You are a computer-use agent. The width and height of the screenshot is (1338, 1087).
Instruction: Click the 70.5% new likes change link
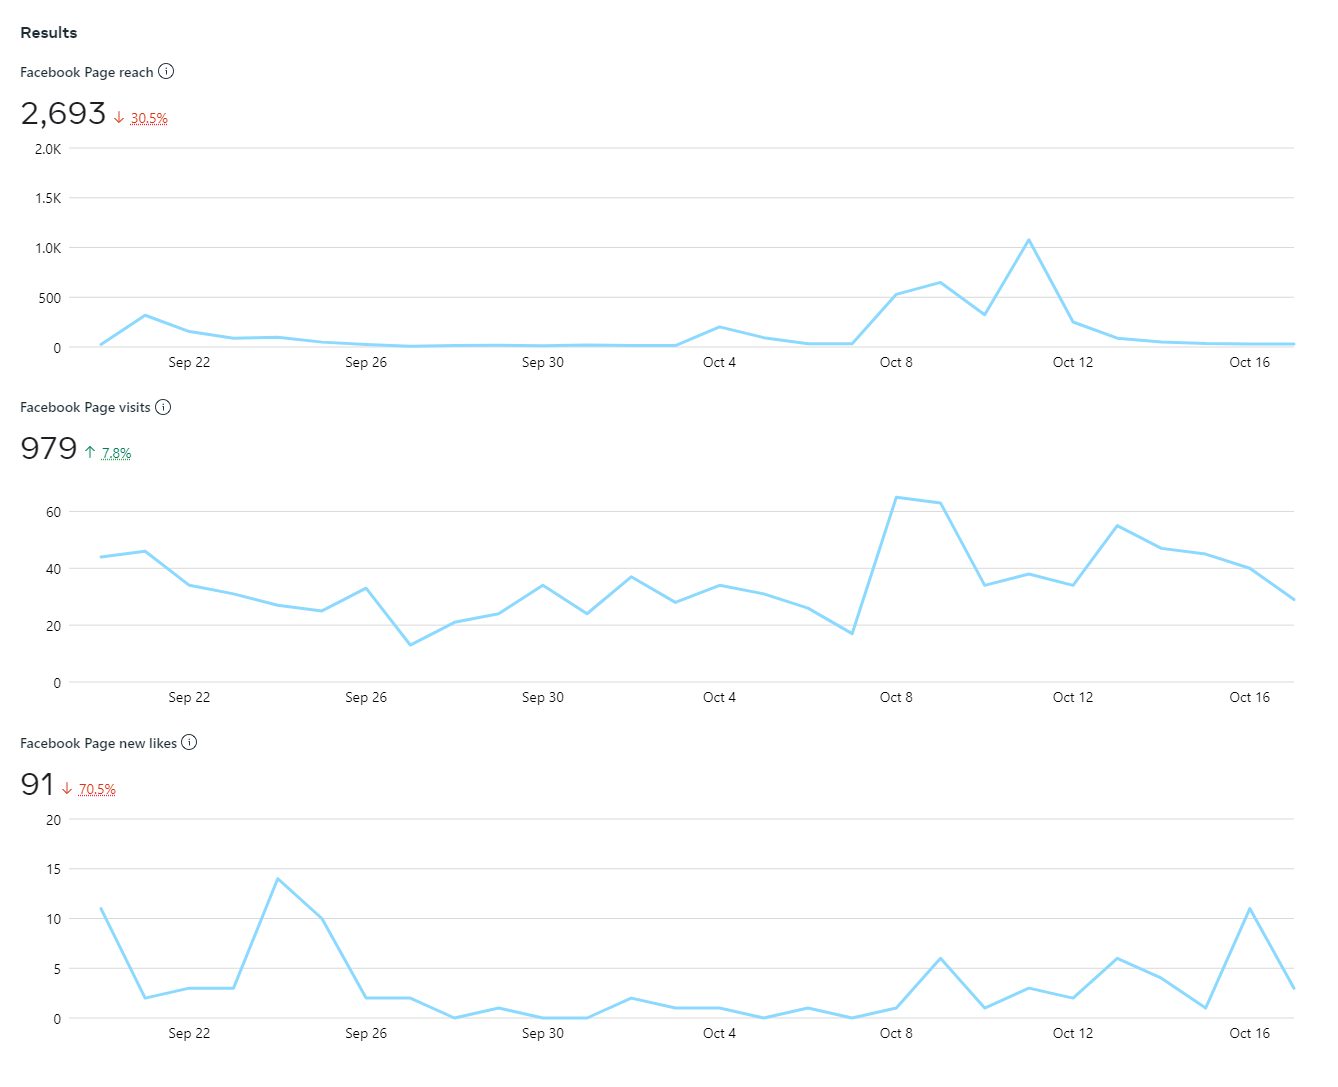(97, 789)
